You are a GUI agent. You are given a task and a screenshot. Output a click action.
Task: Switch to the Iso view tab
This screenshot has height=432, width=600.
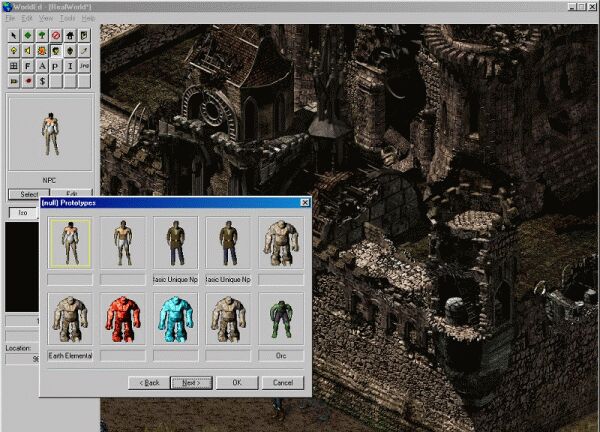click(23, 213)
